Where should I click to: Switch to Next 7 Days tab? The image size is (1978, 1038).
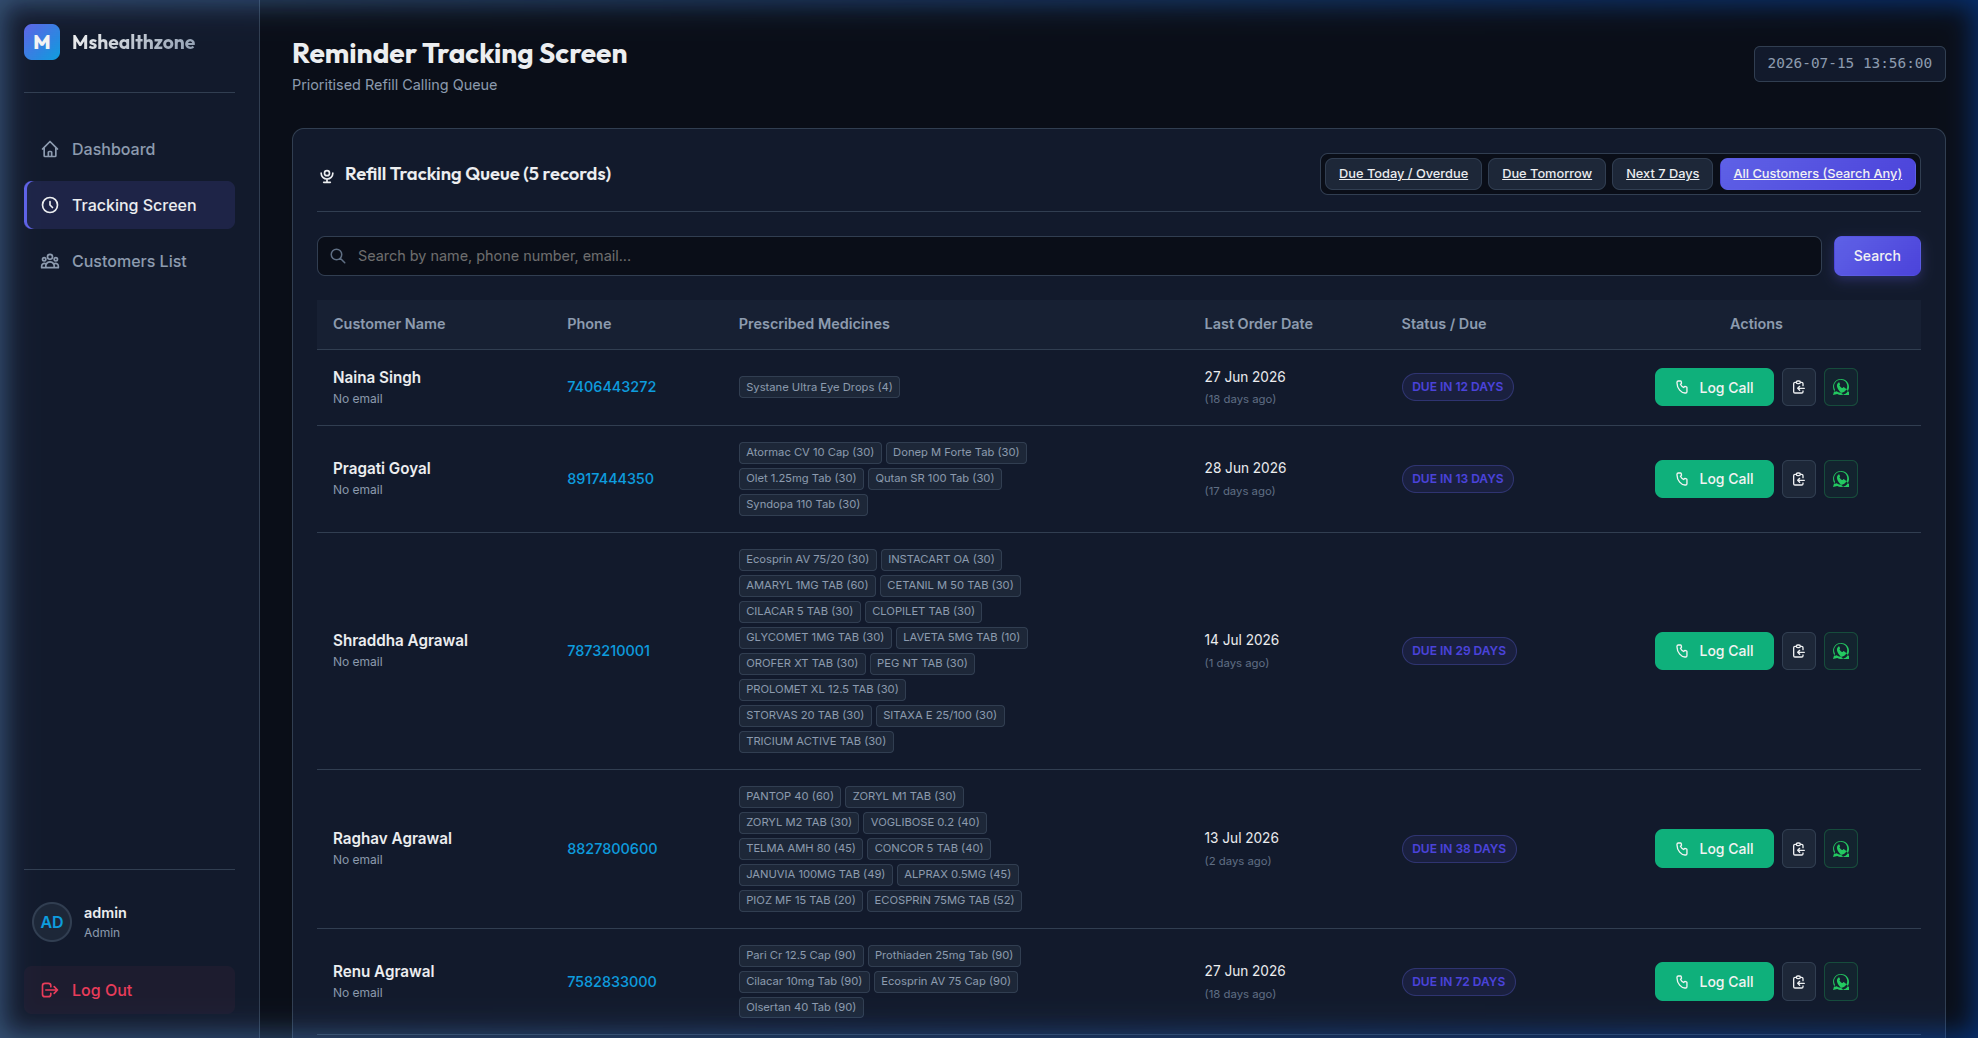(1662, 174)
